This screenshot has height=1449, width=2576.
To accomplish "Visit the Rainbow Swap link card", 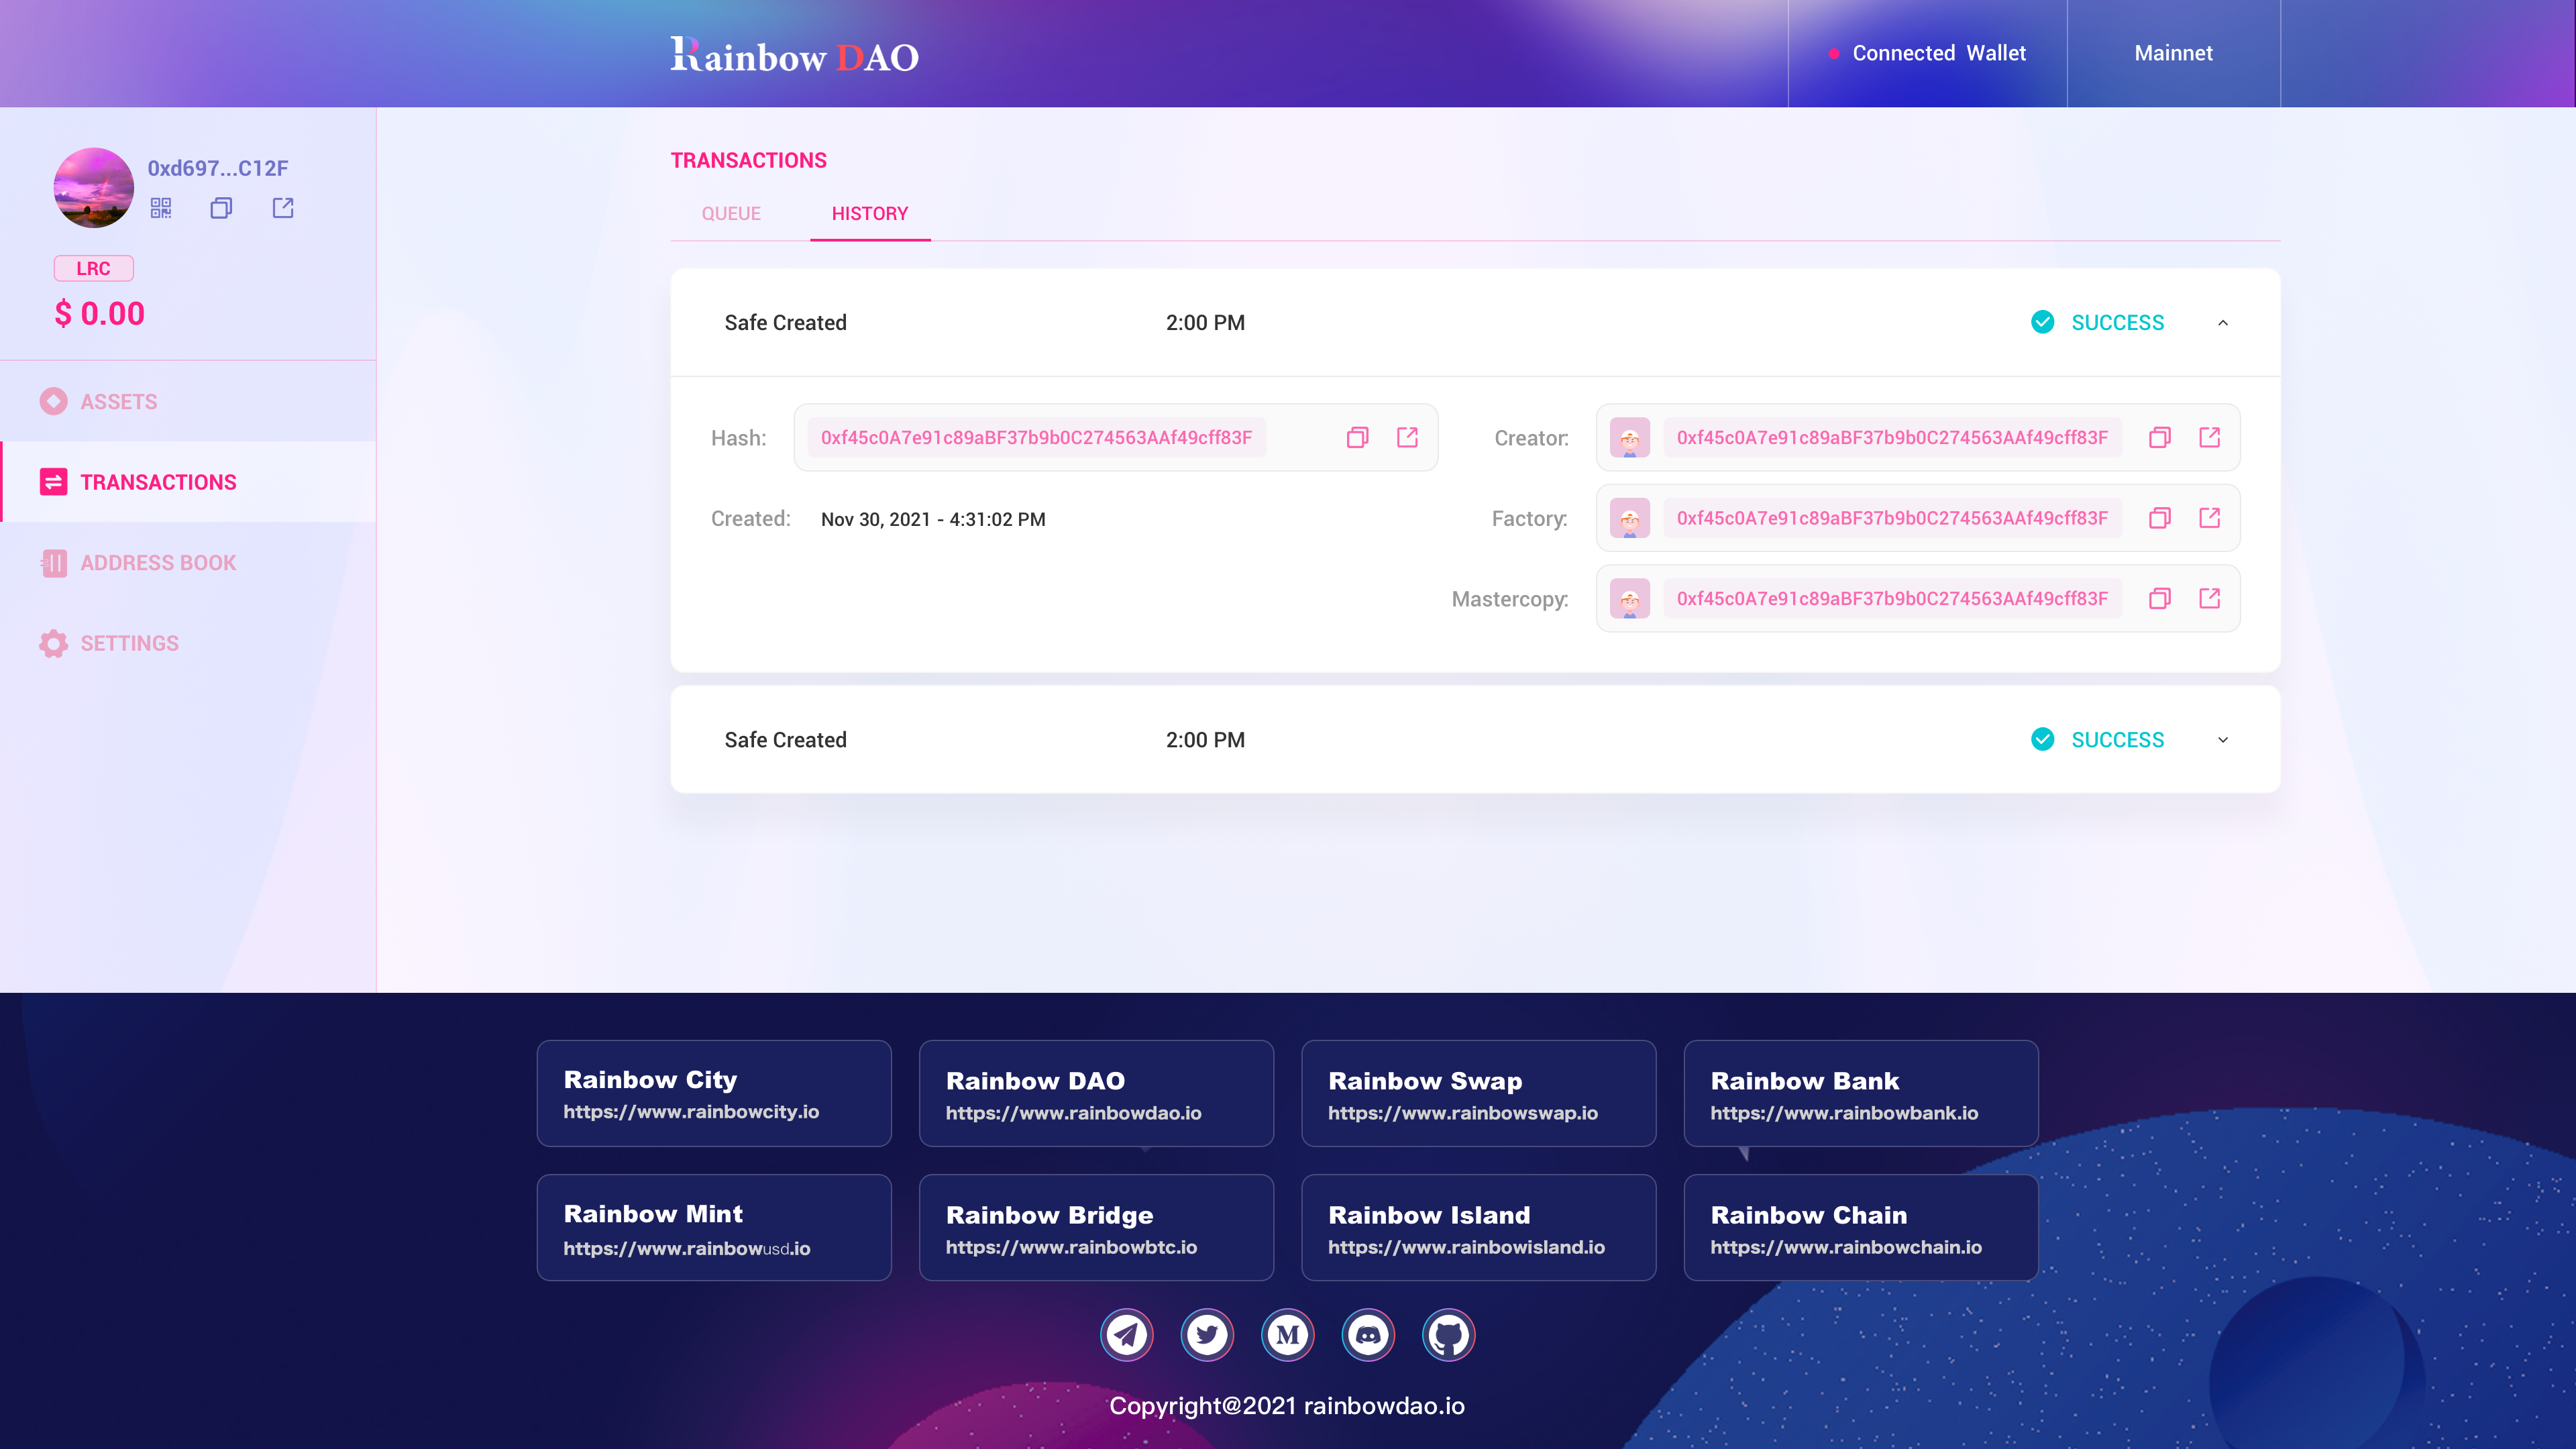I will click(x=1478, y=1093).
